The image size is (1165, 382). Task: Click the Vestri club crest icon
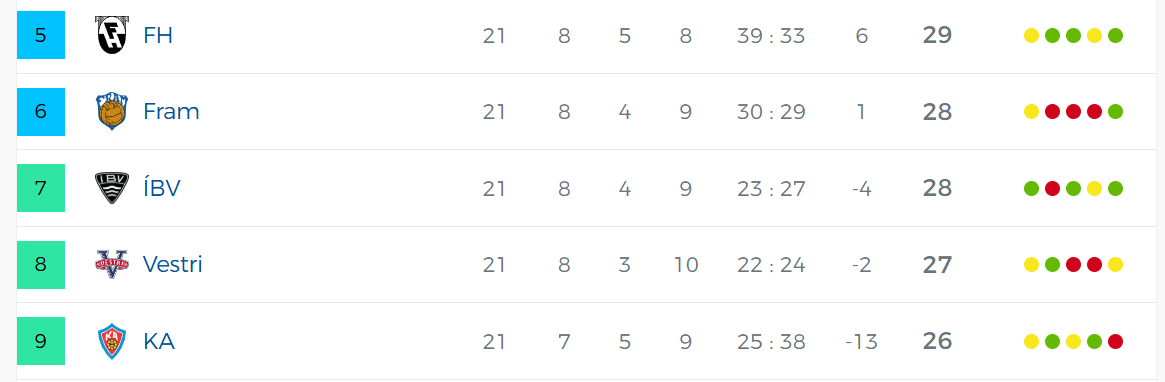click(x=112, y=264)
